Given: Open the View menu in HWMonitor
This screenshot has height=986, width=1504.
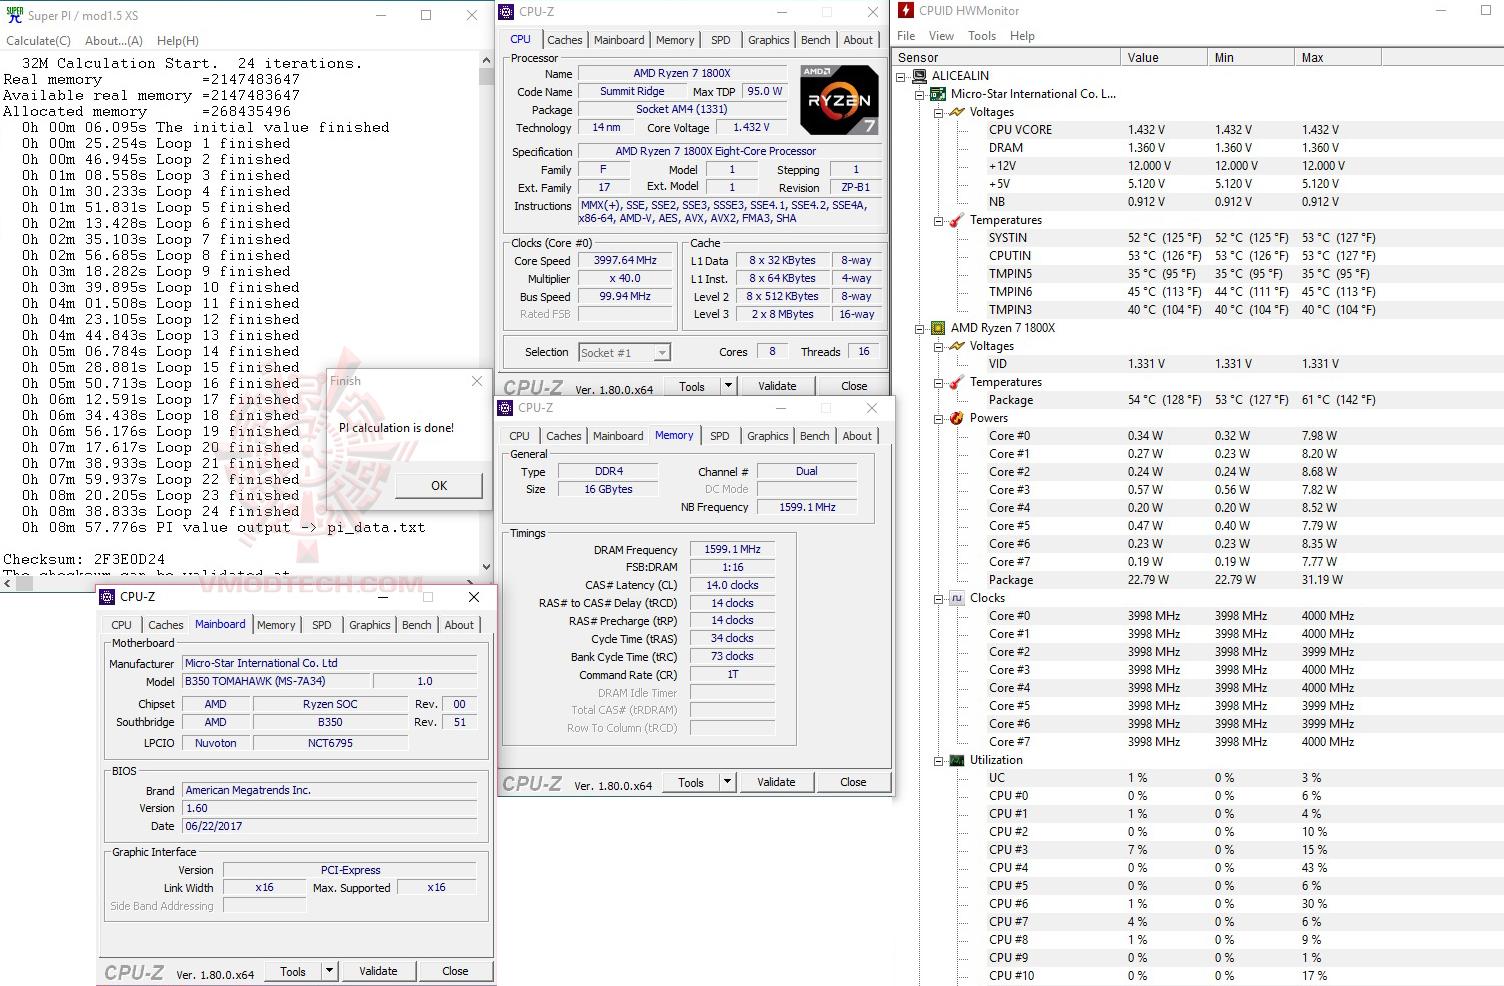Looking at the screenshot, I should click(941, 36).
